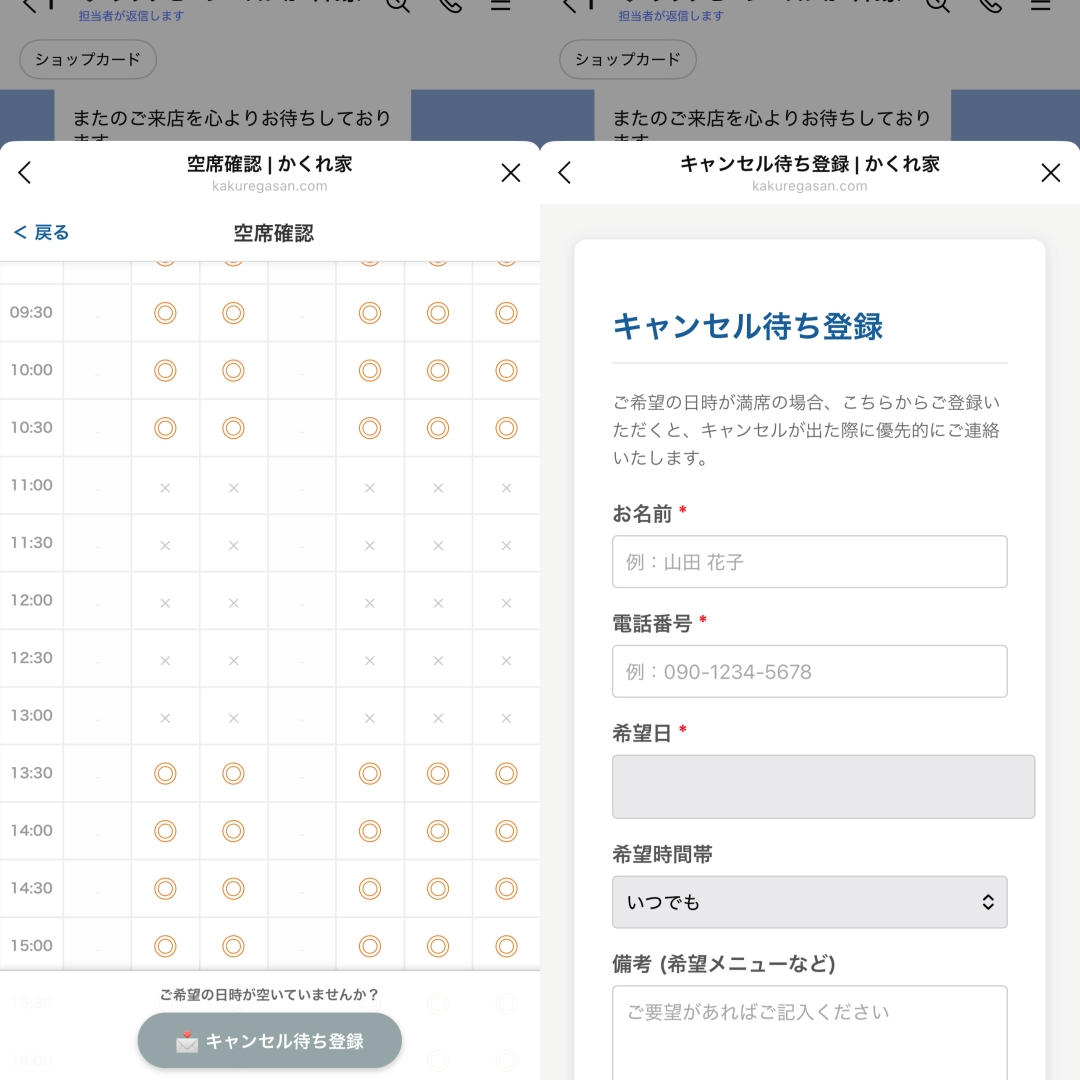Pick the first available circle in the 14:30 row
The width and height of the screenshot is (1080, 1080).
(x=165, y=888)
